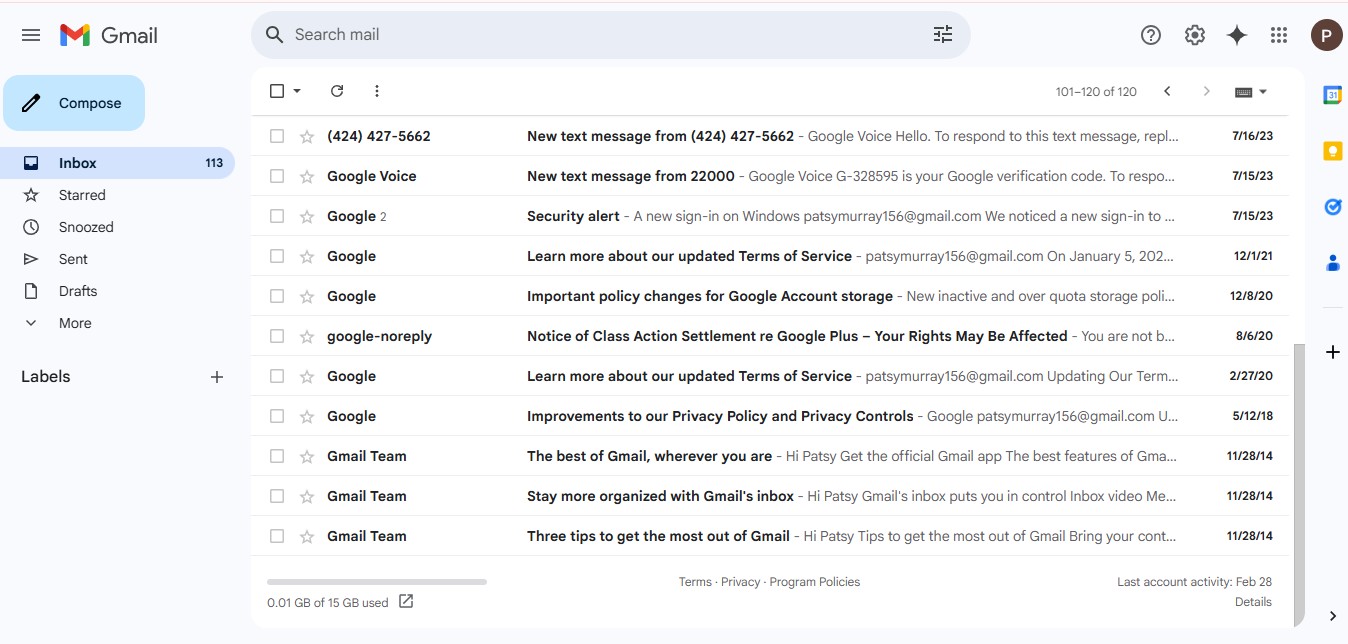Select the (424) 427-5662 message checkbox
This screenshot has width=1348, height=644.
click(277, 136)
